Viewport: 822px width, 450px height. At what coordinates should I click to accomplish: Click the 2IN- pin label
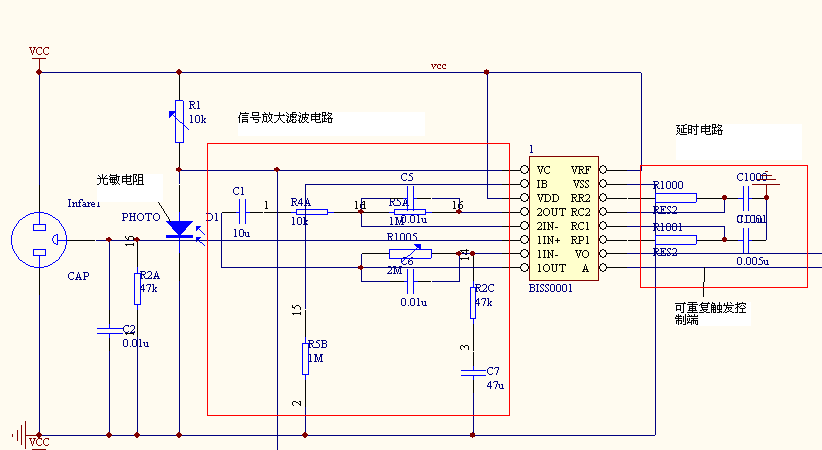coord(547,226)
